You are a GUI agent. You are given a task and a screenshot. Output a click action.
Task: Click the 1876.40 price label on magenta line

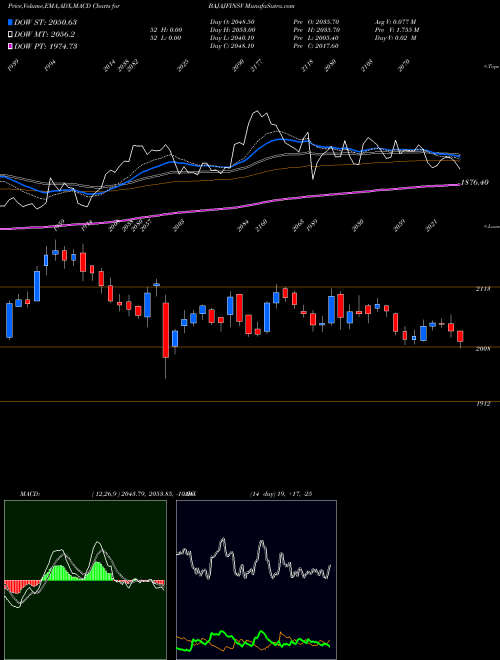click(475, 182)
